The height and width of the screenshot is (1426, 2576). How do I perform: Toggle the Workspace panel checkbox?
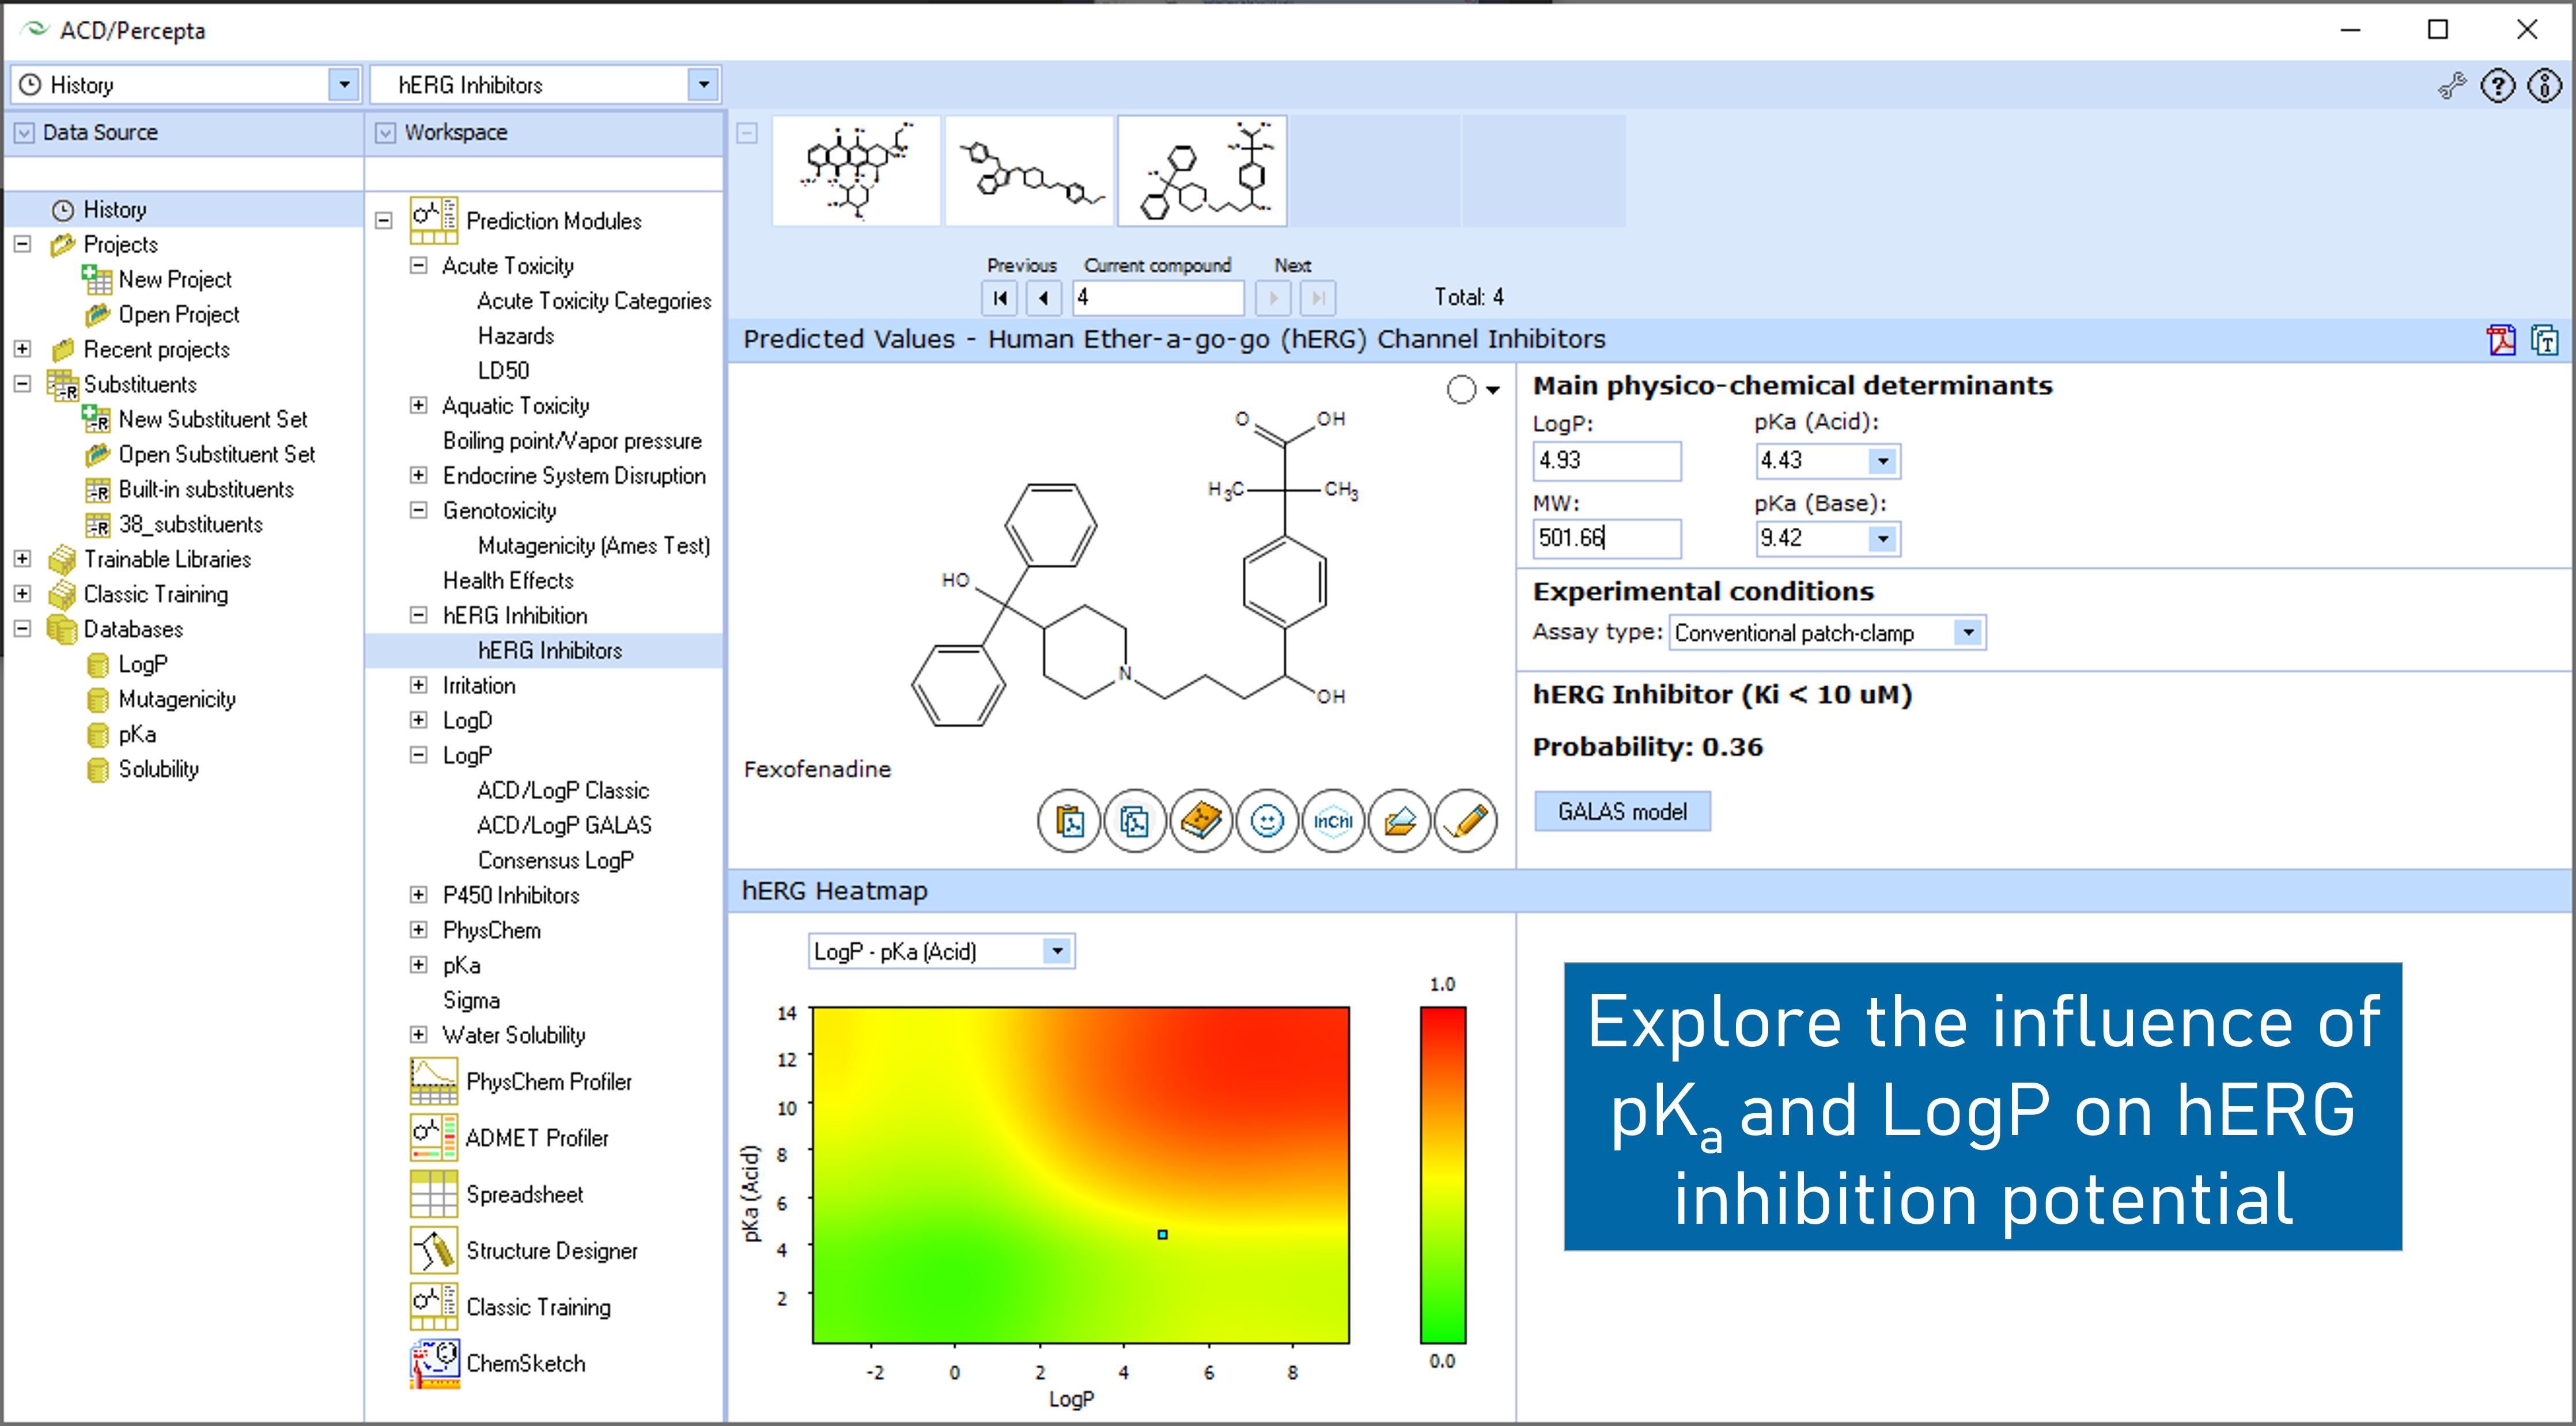385,132
